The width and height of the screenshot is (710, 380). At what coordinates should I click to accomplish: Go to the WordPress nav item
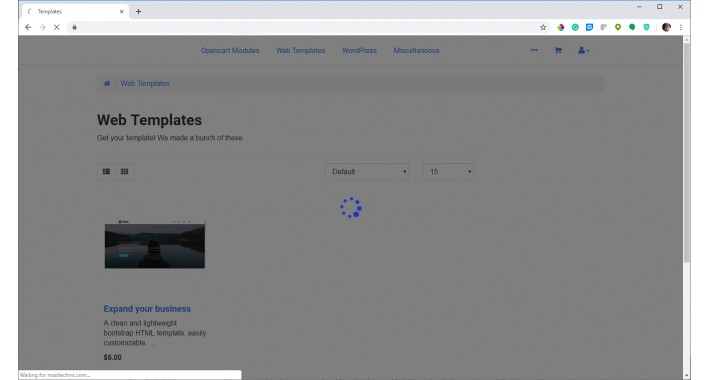pyautogui.click(x=359, y=50)
